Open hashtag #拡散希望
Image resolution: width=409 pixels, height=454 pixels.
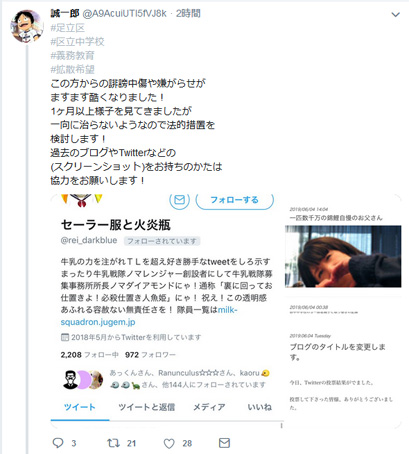click(x=72, y=69)
